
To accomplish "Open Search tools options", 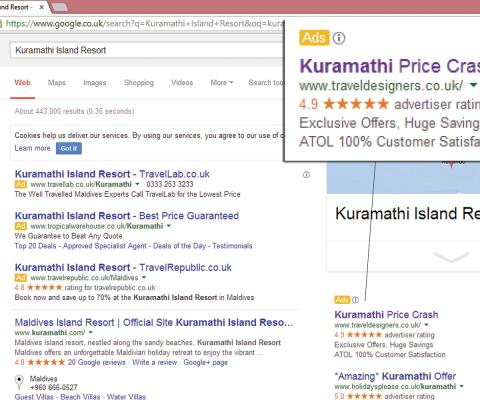I will 266,83.
